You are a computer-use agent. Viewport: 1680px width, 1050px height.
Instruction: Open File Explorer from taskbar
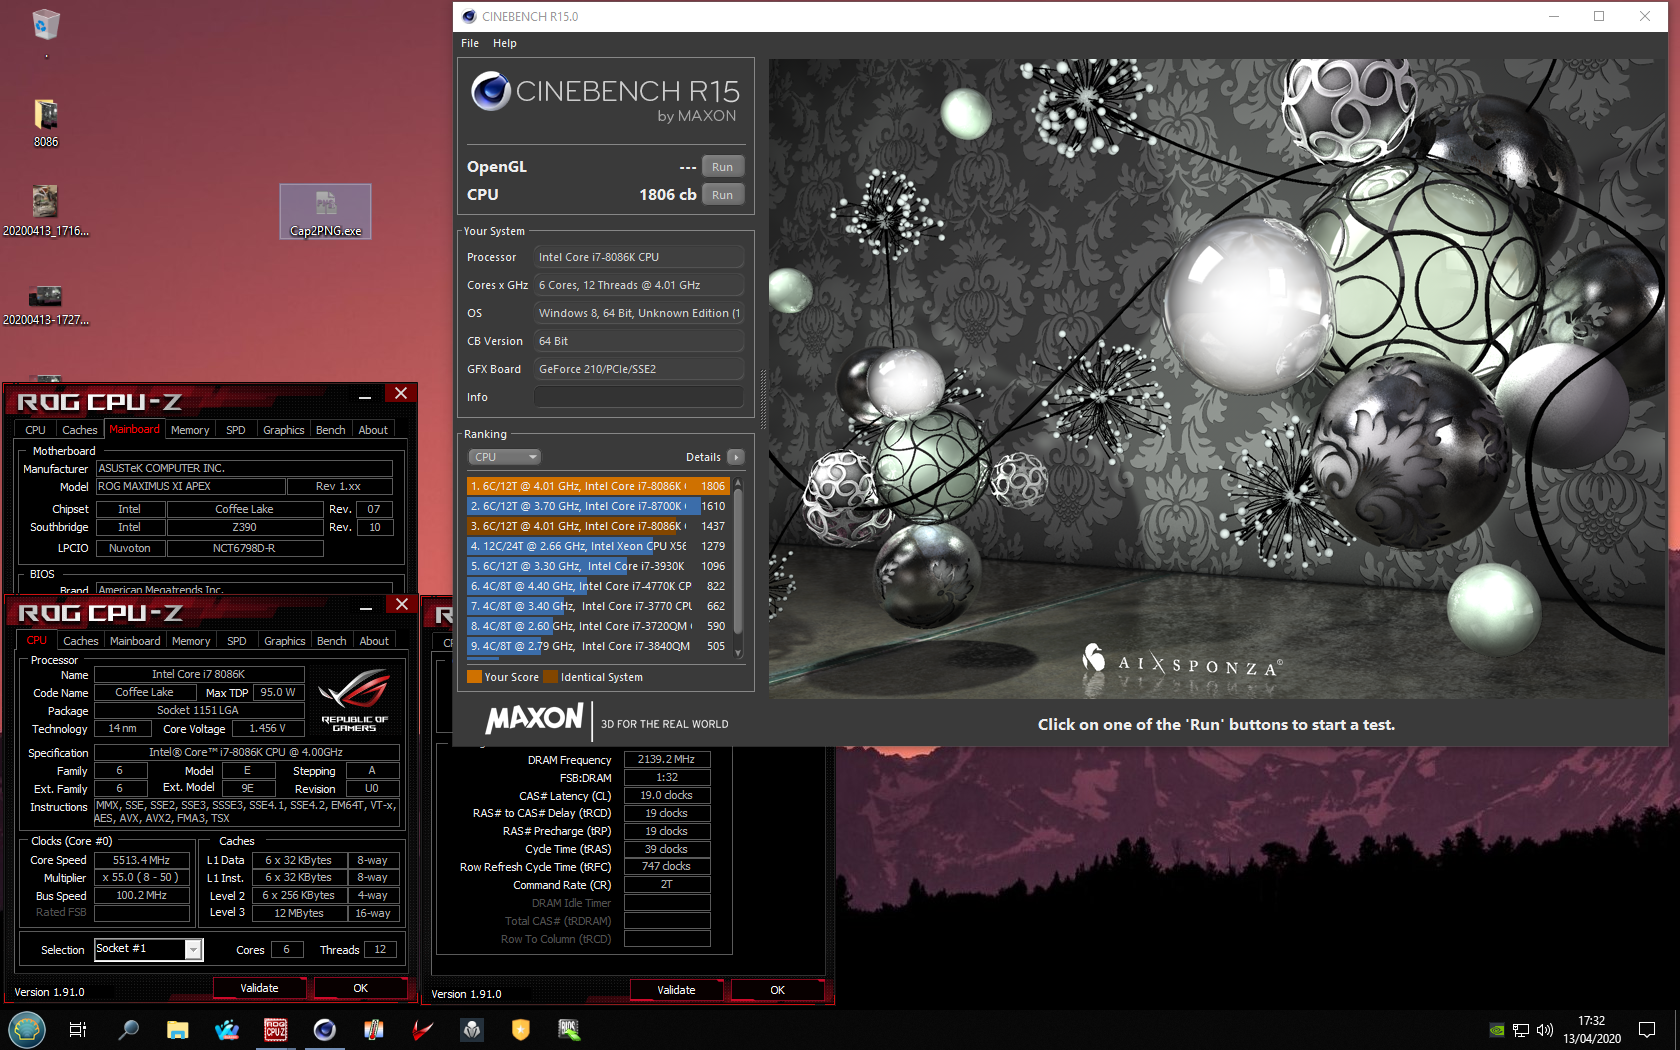pyautogui.click(x=178, y=1029)
